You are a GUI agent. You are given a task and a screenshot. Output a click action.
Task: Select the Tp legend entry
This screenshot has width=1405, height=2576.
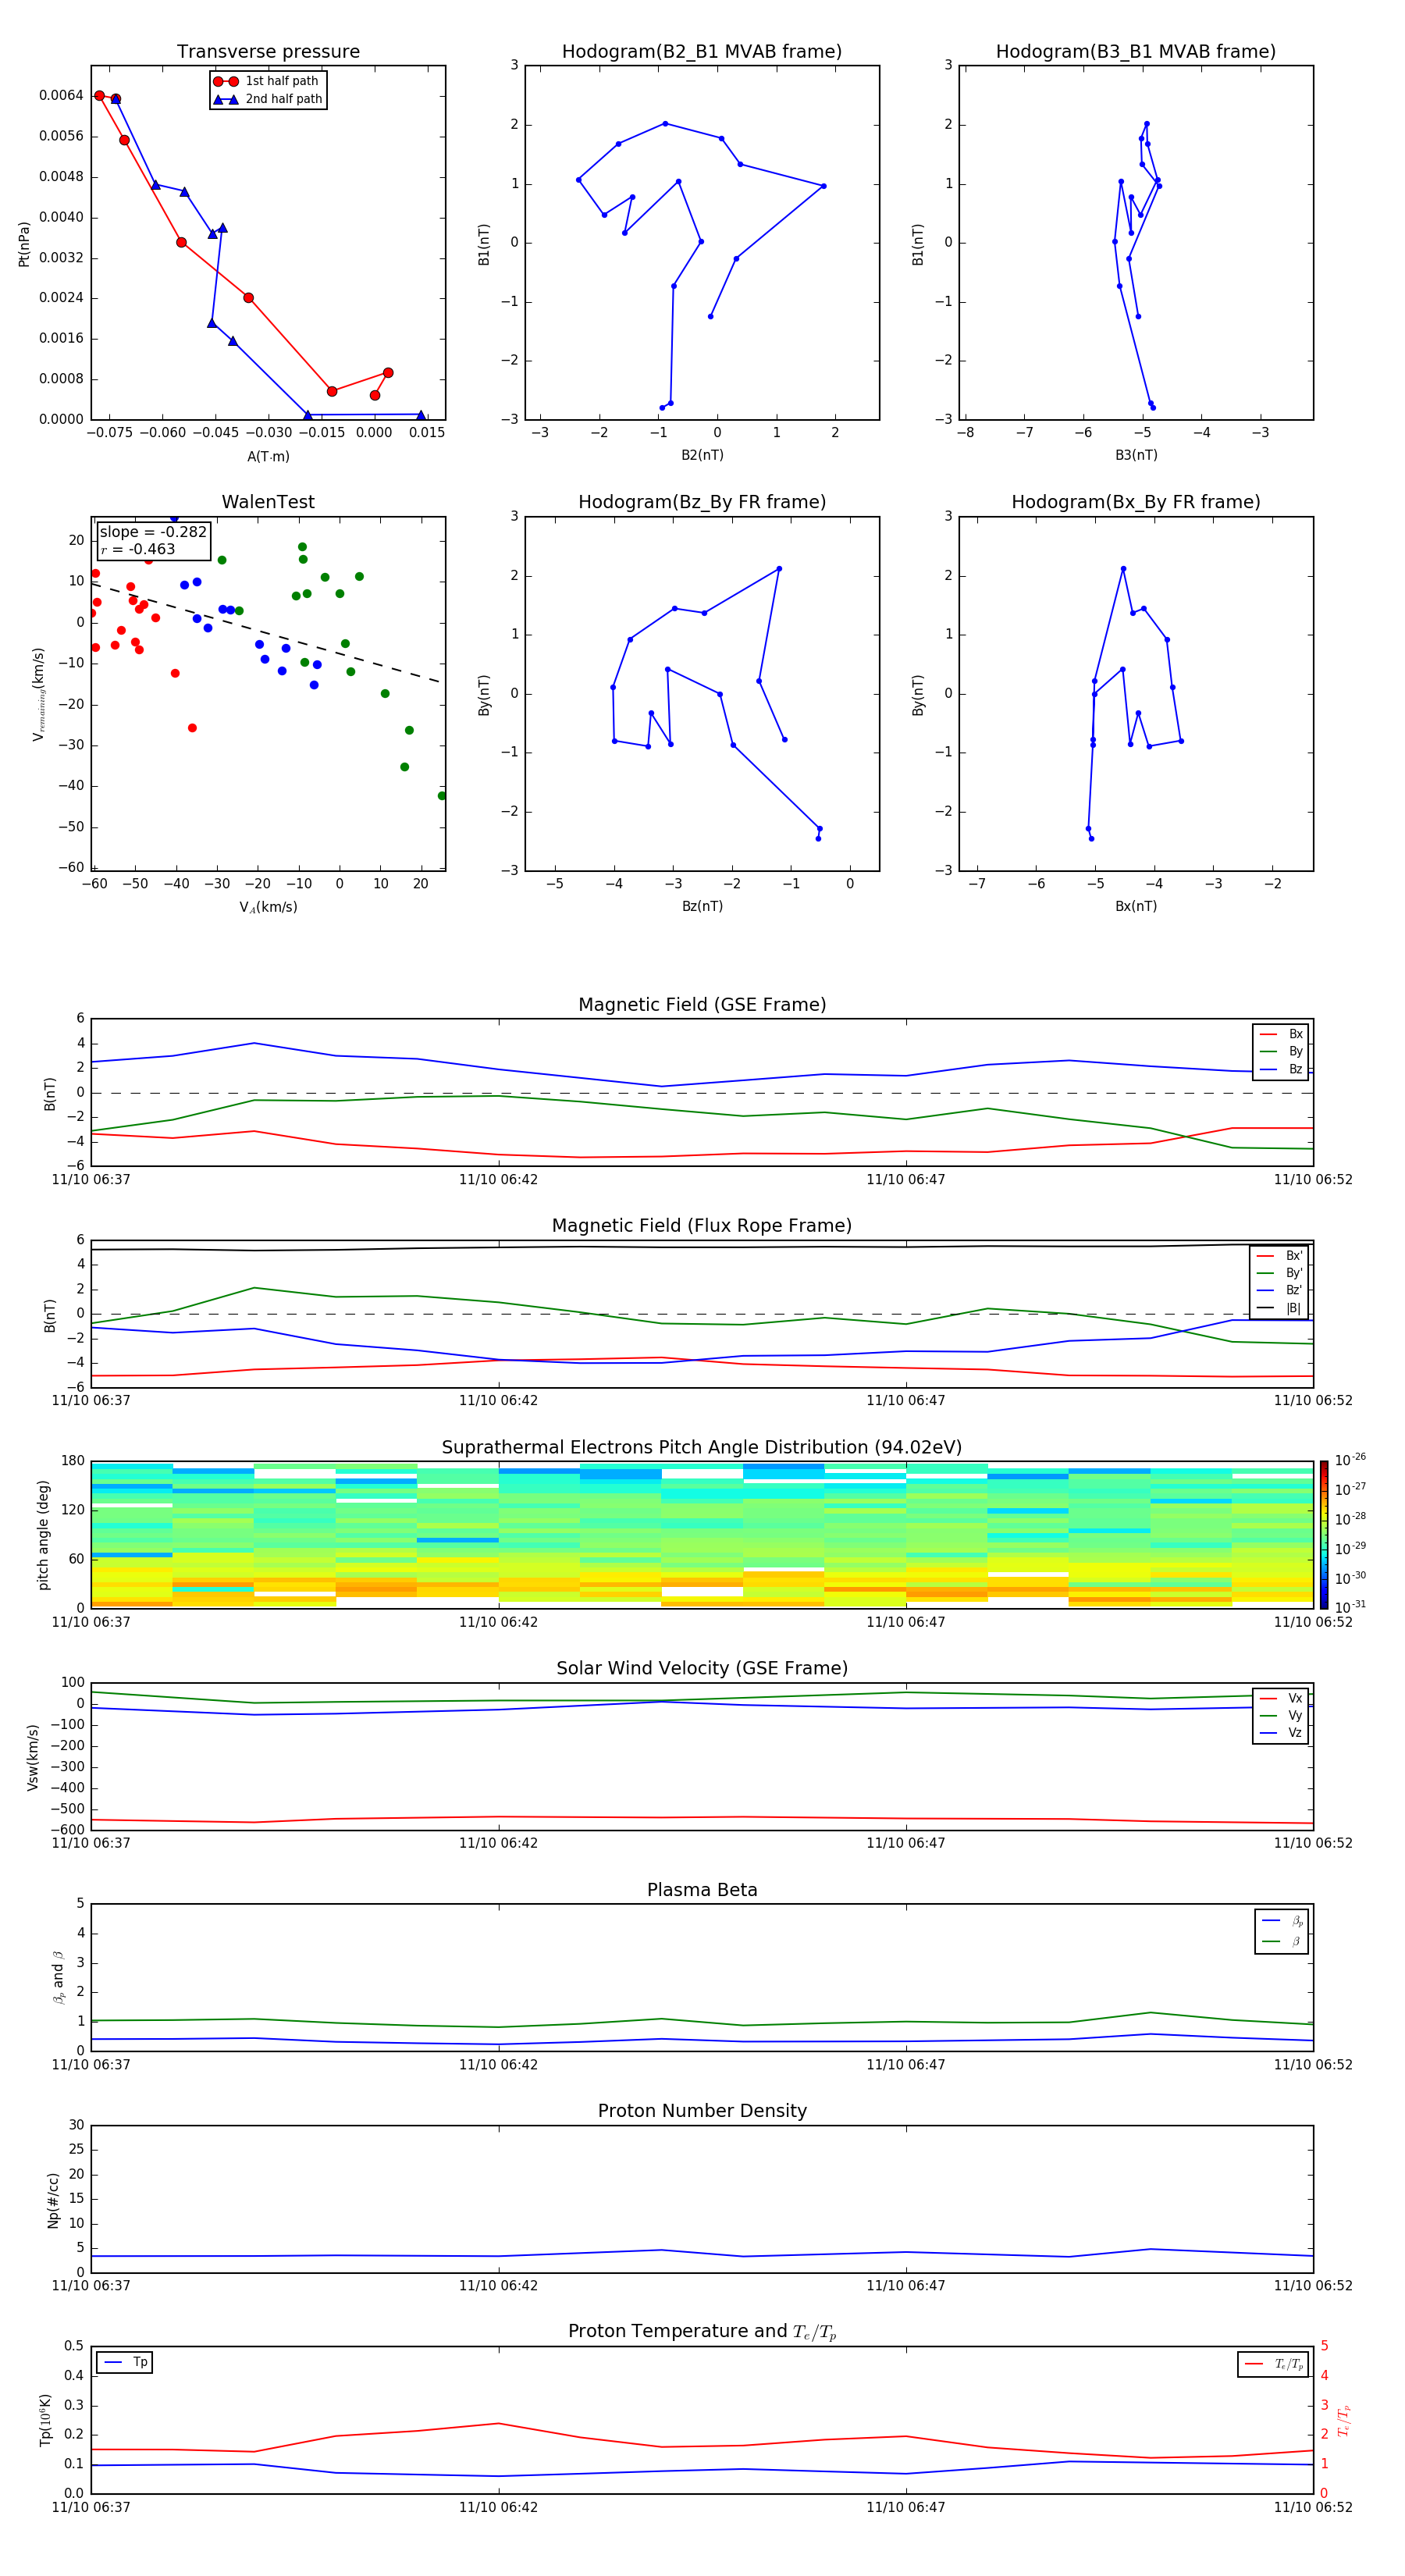coord(125,2362)
